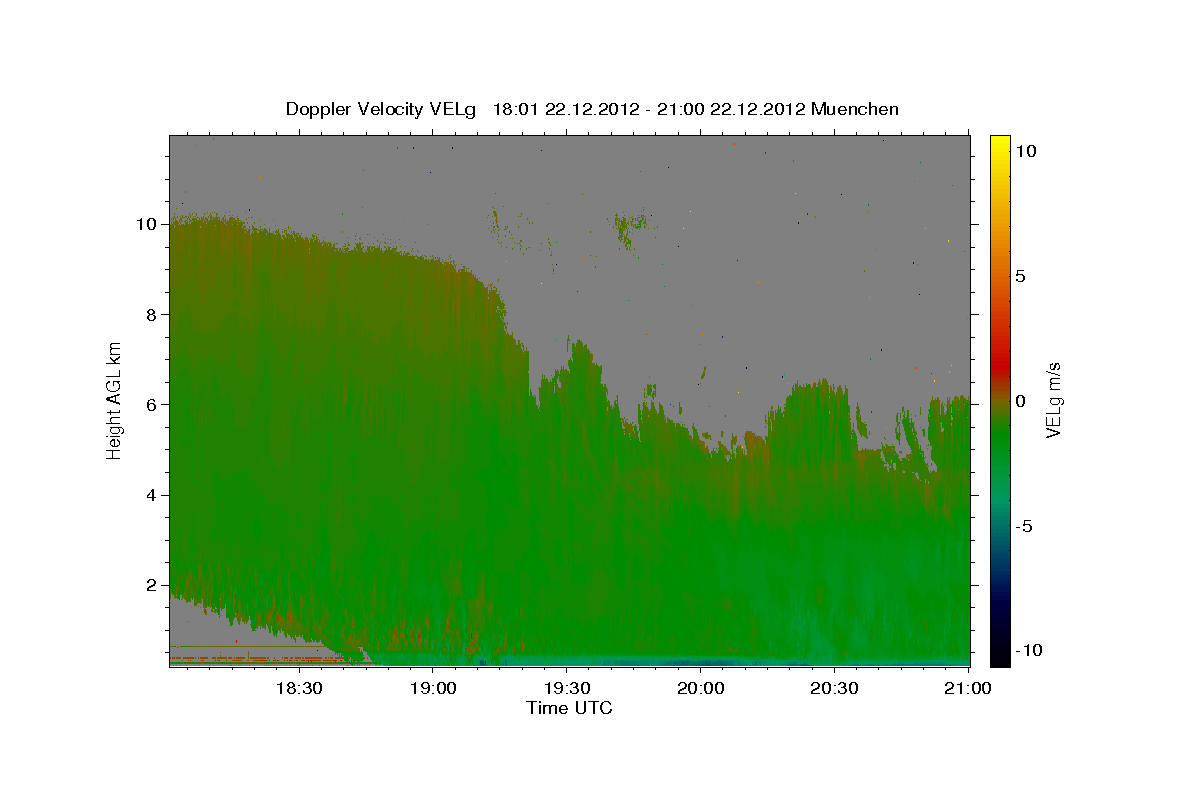The height and width of the screenshot is (800, 1200).
Task: Click the yellow top of the colorbar
Action: (x=1000, y=145)
